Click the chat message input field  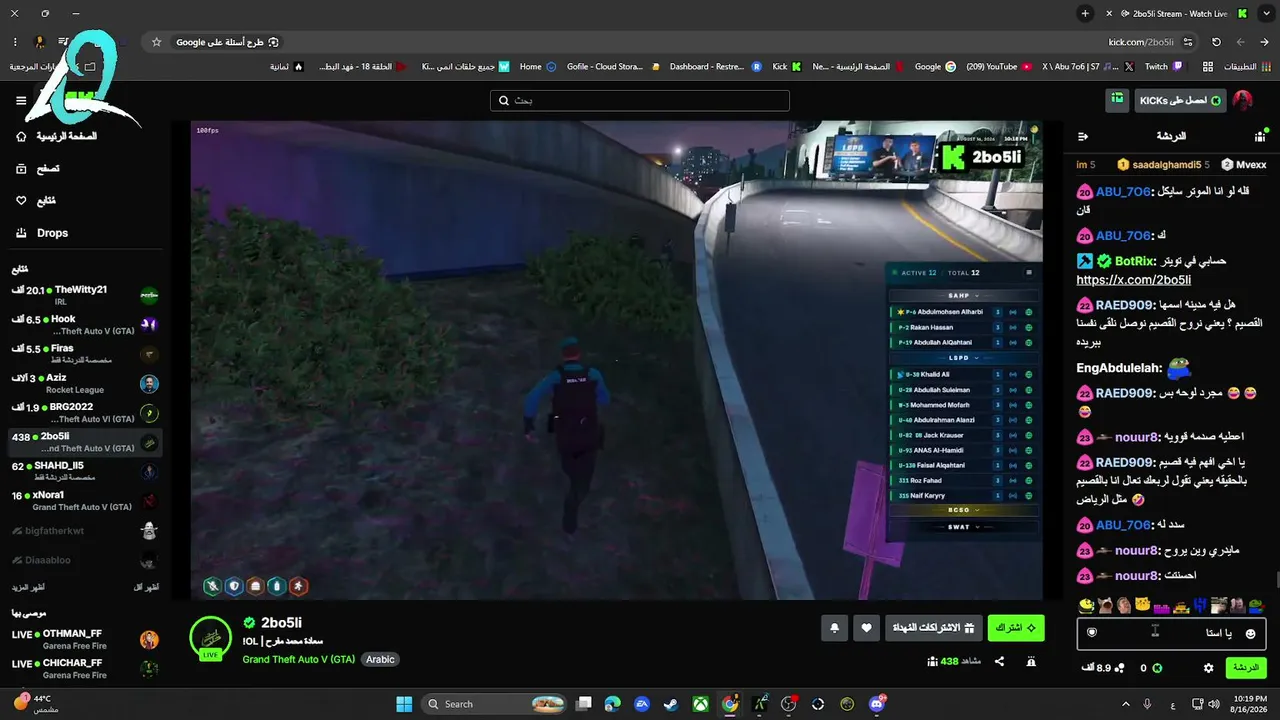click(1171, 633)
